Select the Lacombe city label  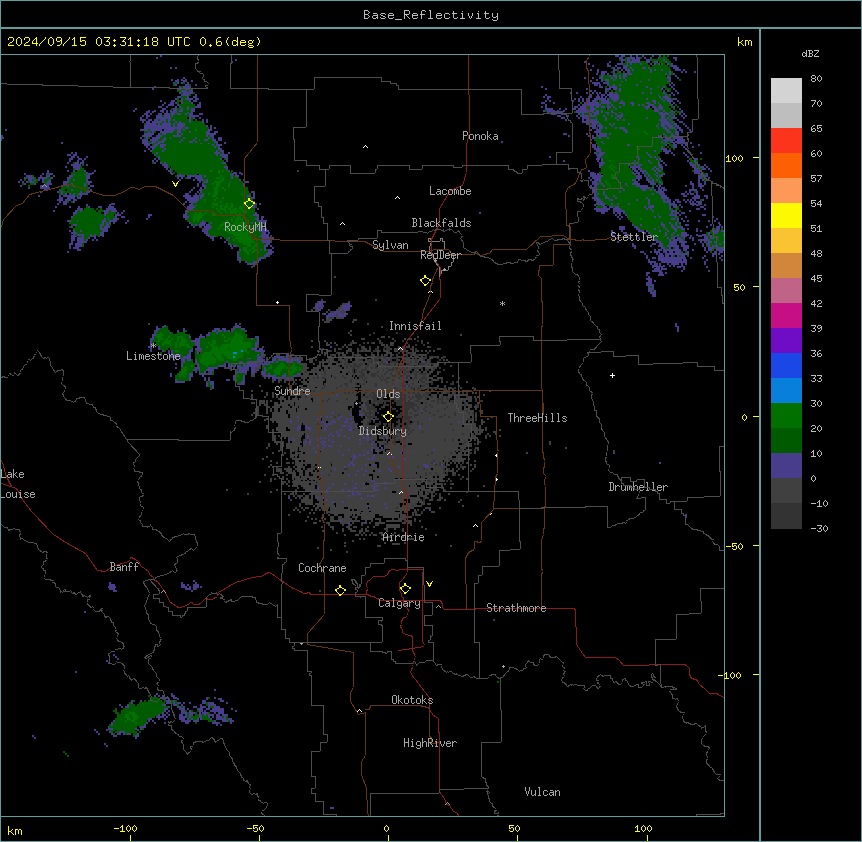pos(450,191)
